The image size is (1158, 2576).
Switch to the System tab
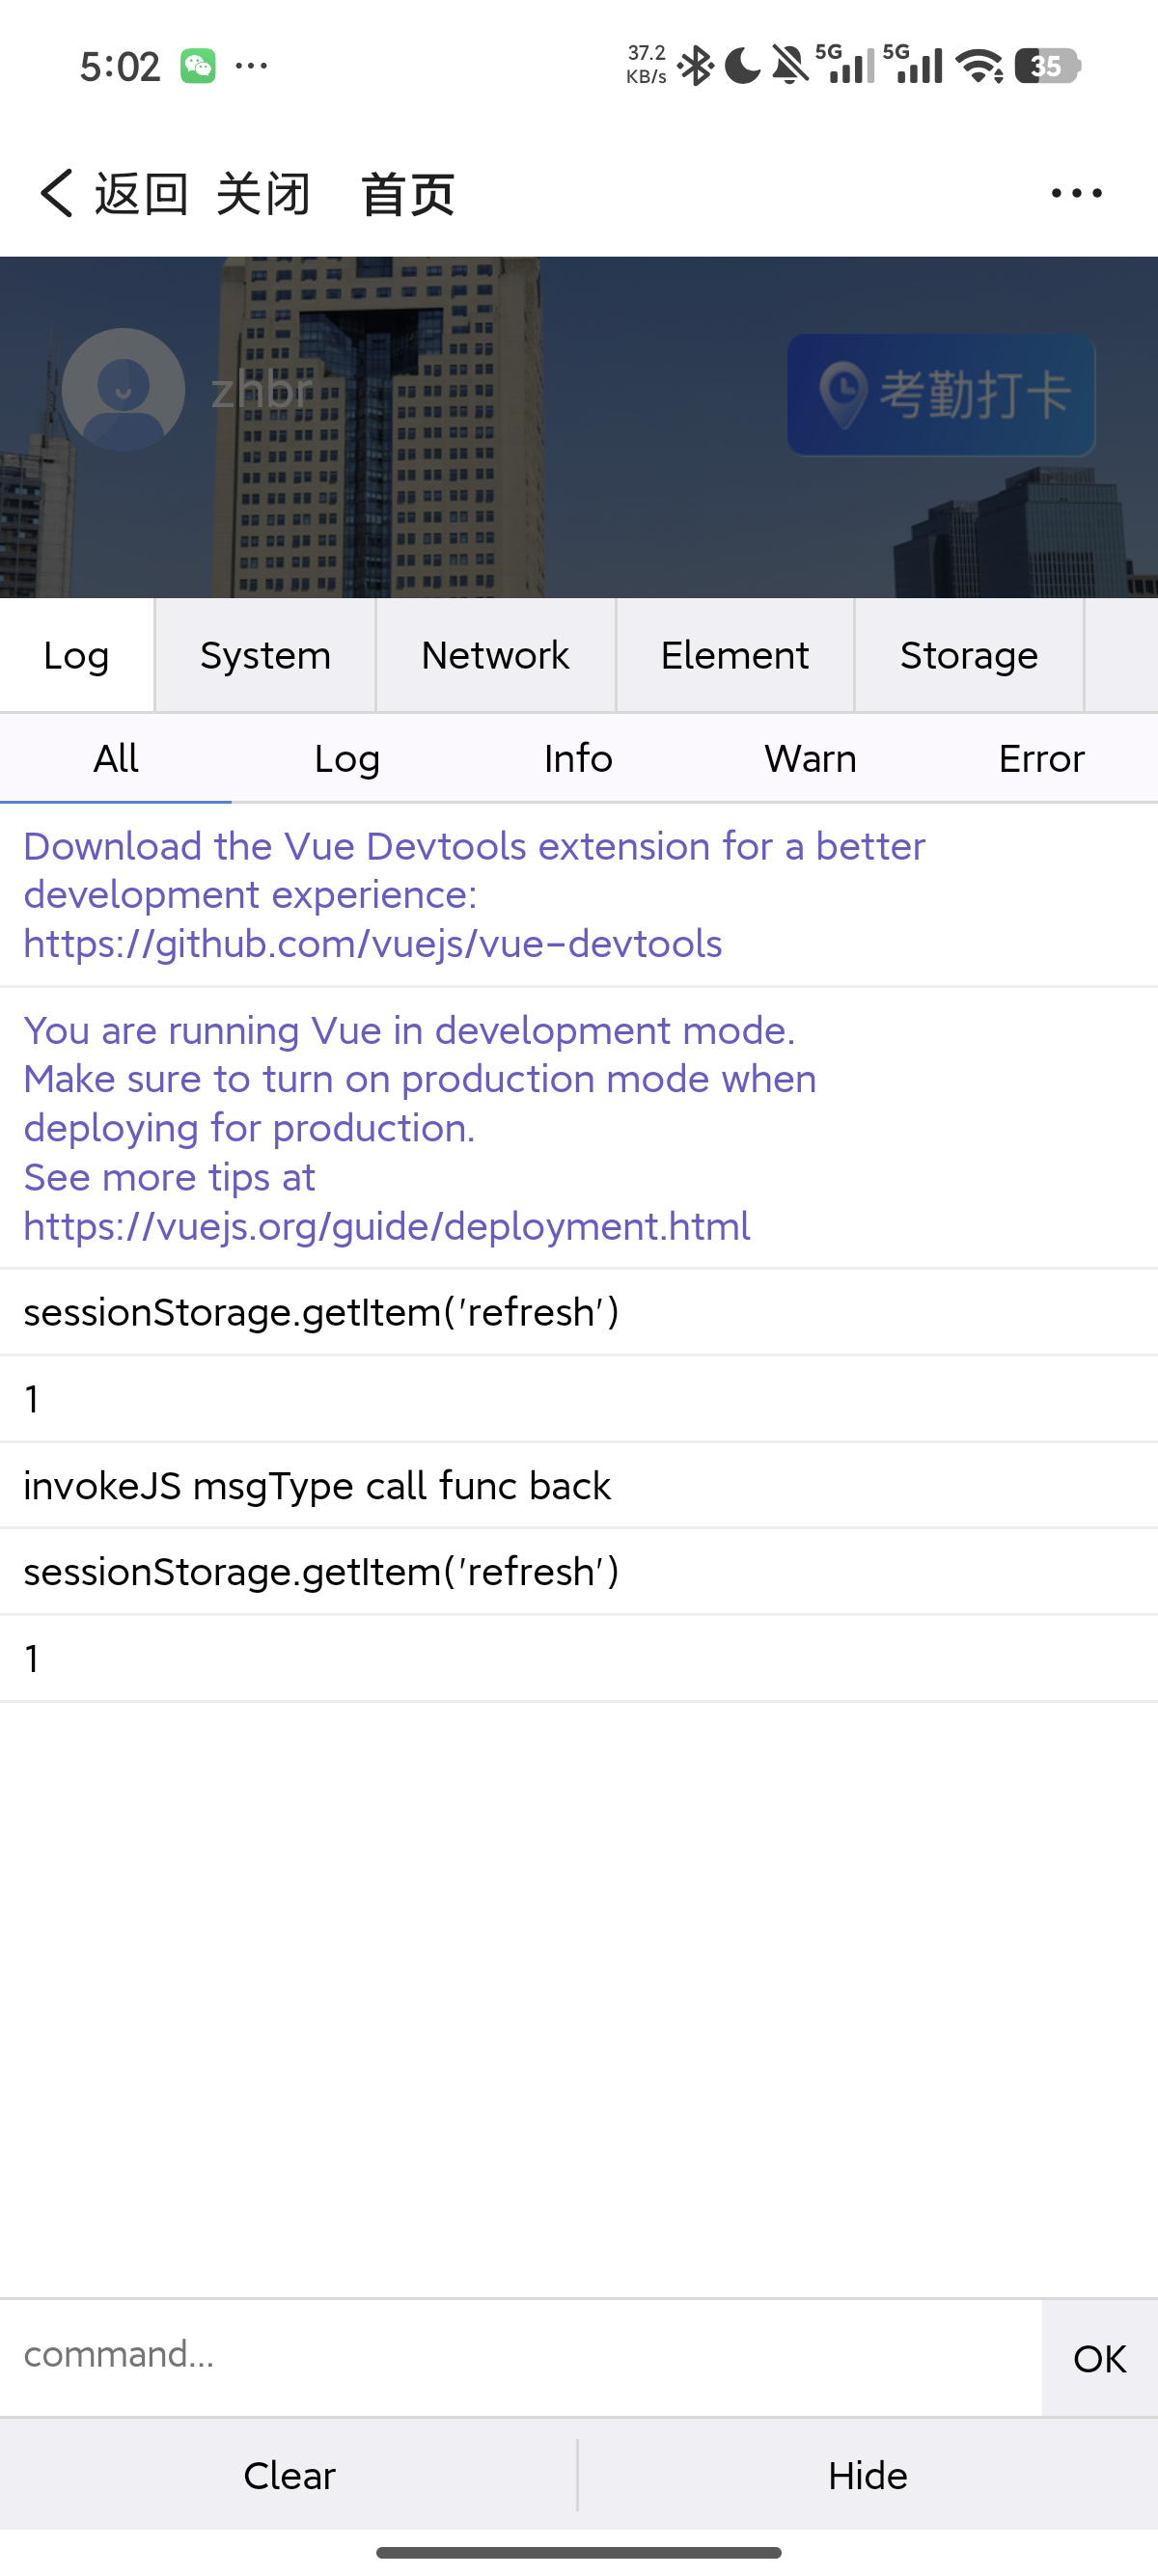click(265, 656)
